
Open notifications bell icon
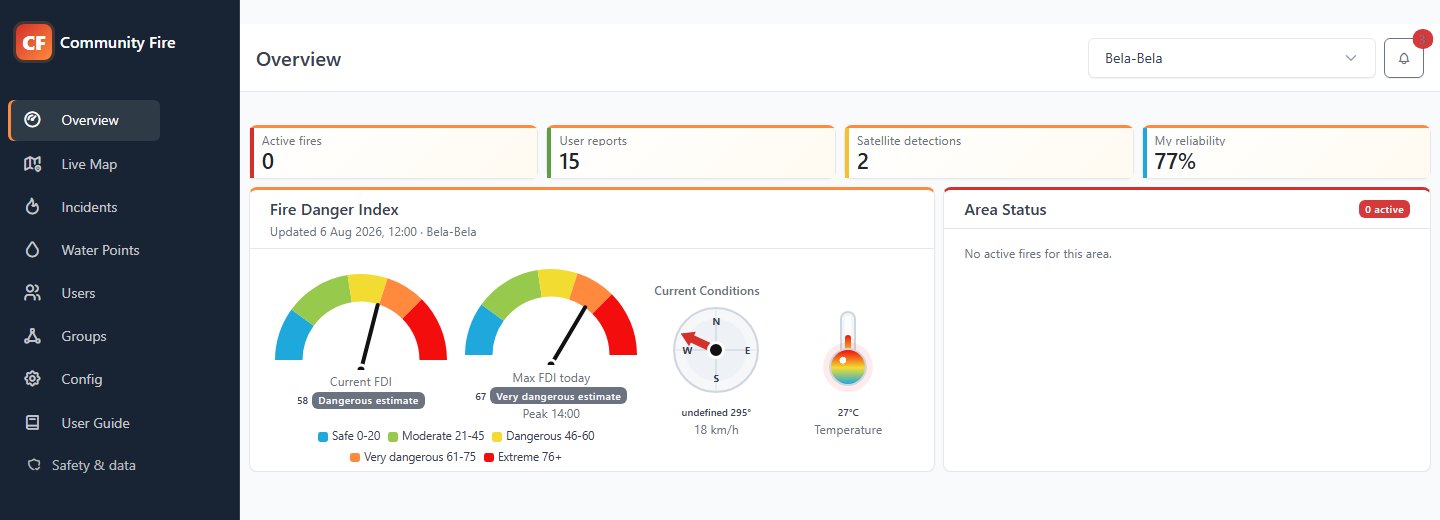1404,58
